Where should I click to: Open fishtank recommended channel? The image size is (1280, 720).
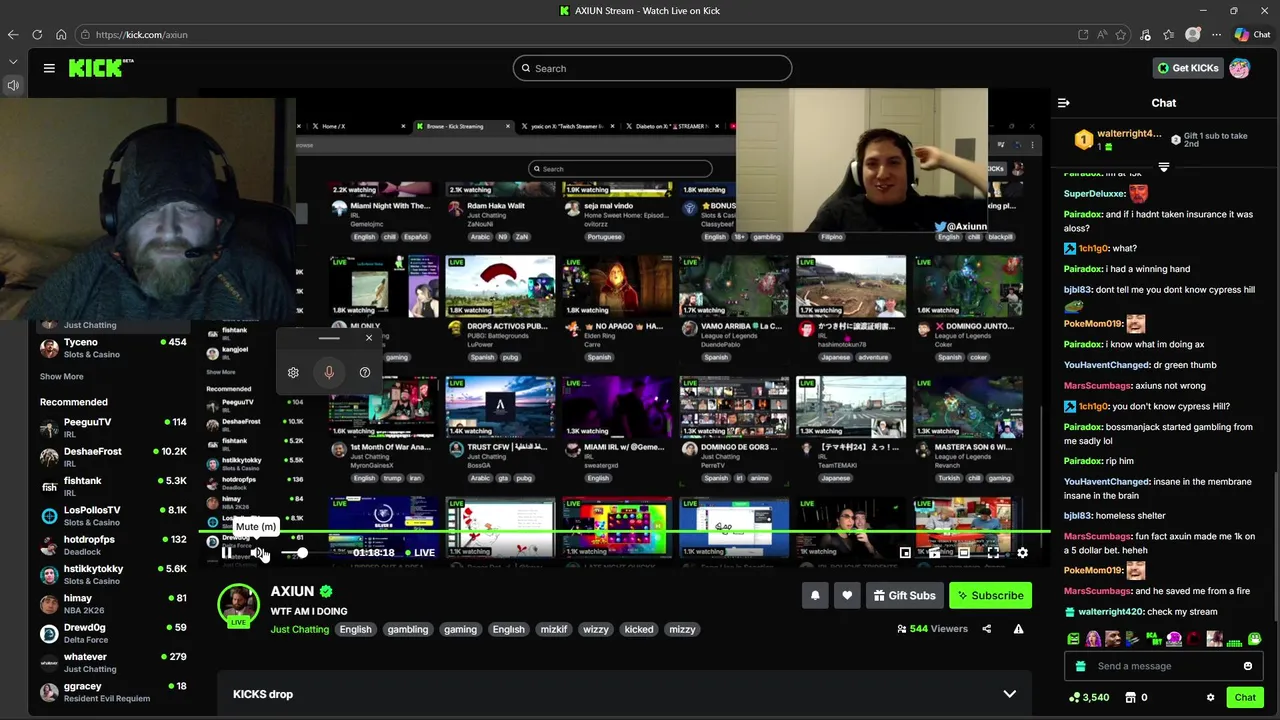pyautogui.click(x=113, y=486)
